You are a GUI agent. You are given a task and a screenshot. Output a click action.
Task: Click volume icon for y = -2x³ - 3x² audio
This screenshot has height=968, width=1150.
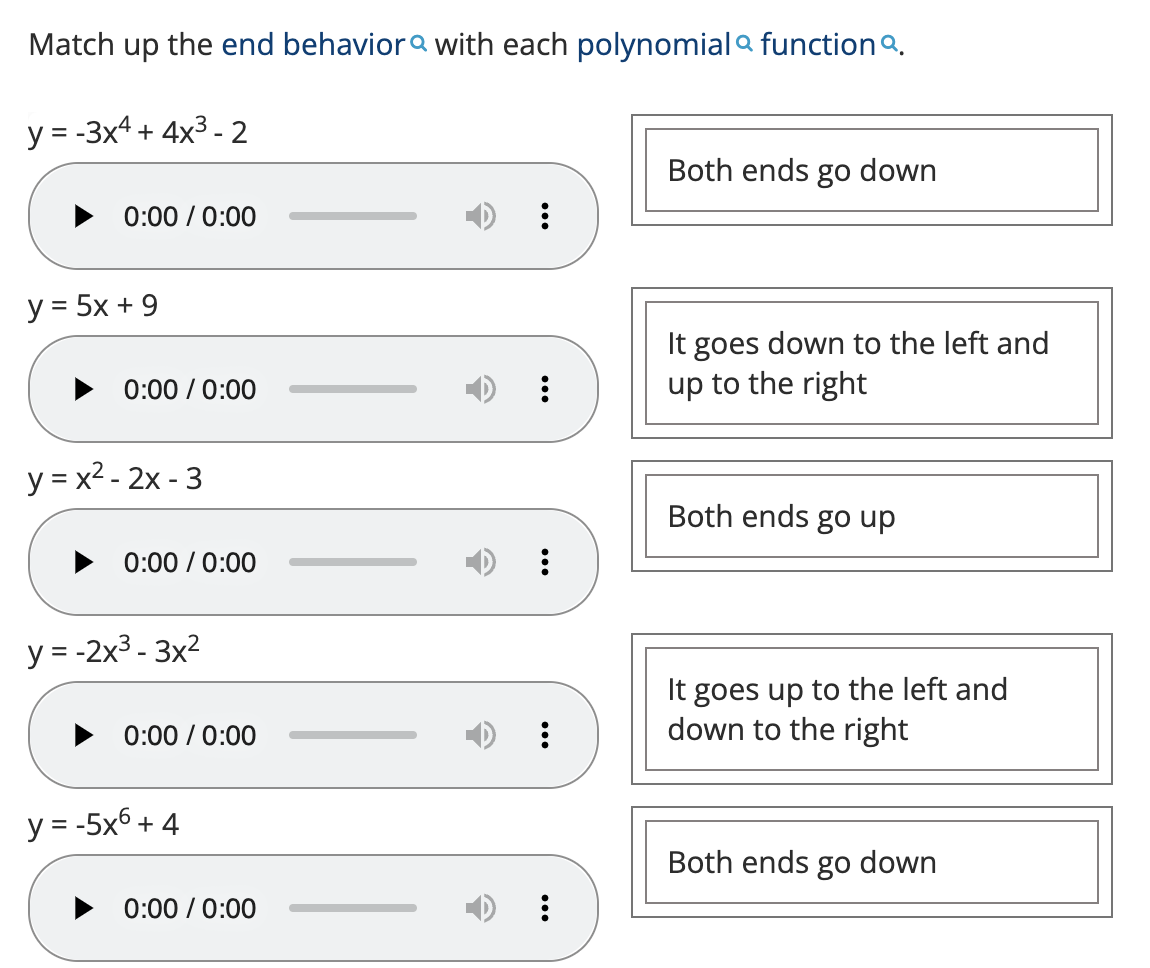[x=479, y=735]
